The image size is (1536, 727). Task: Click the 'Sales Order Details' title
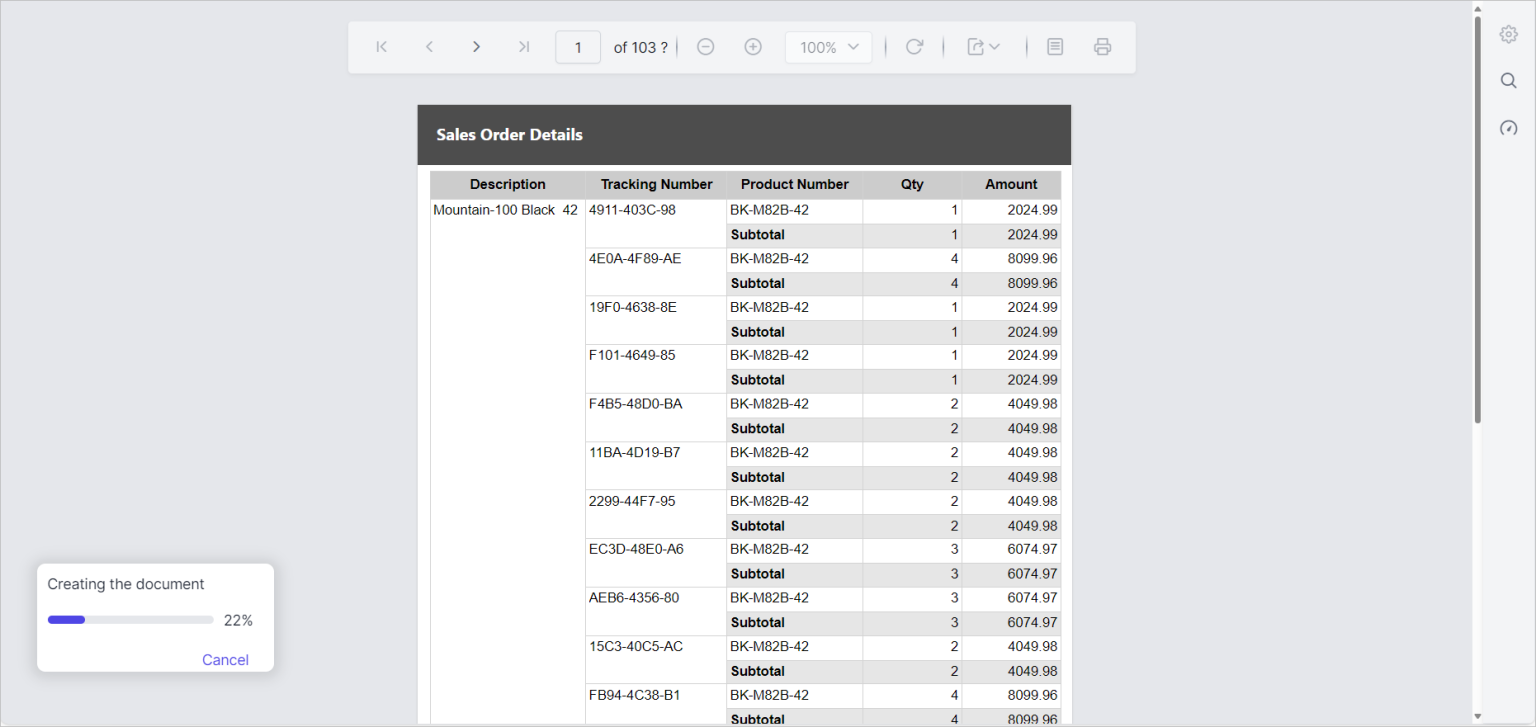tap(509, 135)
